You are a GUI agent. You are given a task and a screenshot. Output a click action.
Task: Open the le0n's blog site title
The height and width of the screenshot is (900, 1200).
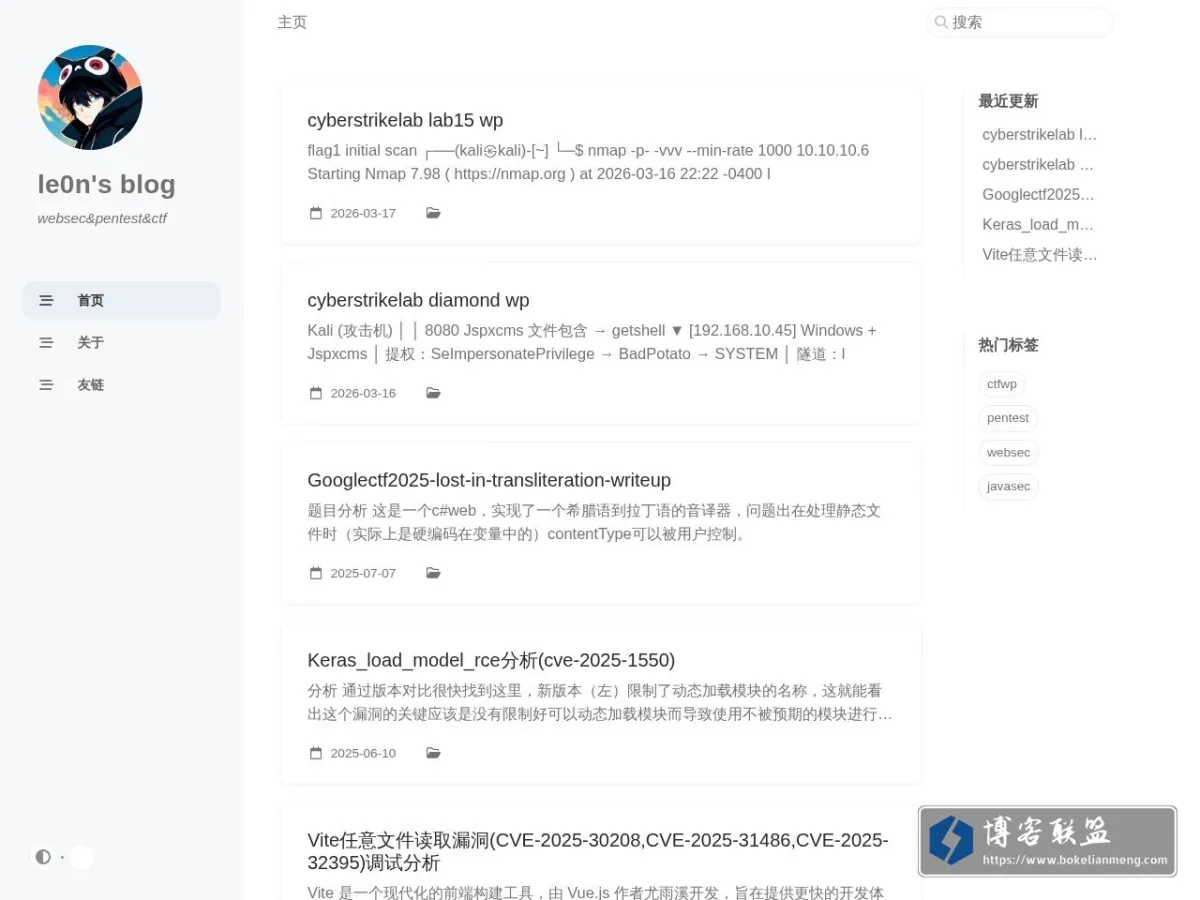(x=106, y=184)
